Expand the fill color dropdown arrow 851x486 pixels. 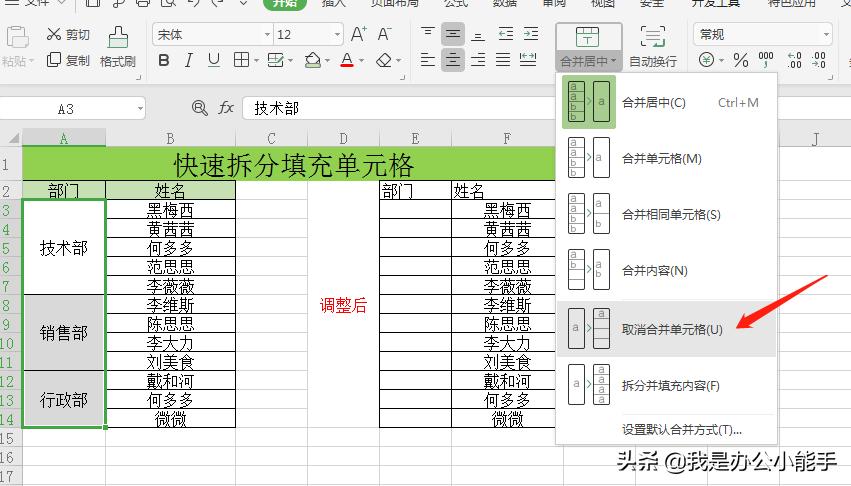point(327,61)
